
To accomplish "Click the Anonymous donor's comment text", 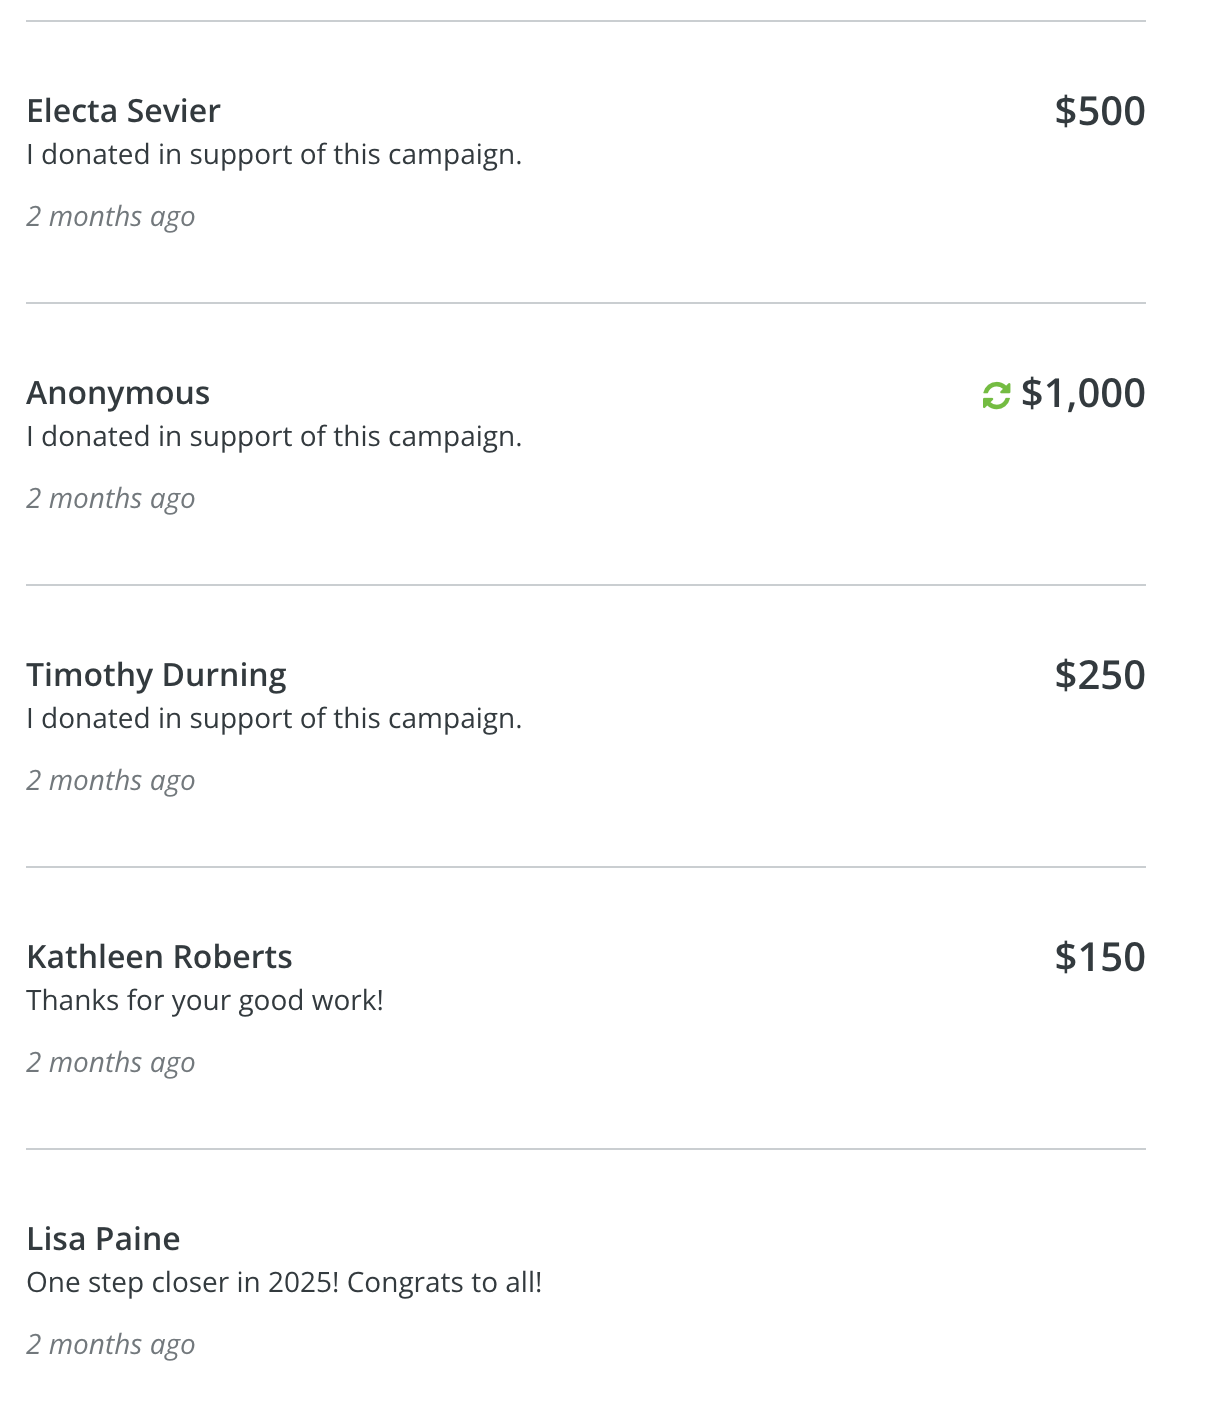I will (x=274, y=437).
